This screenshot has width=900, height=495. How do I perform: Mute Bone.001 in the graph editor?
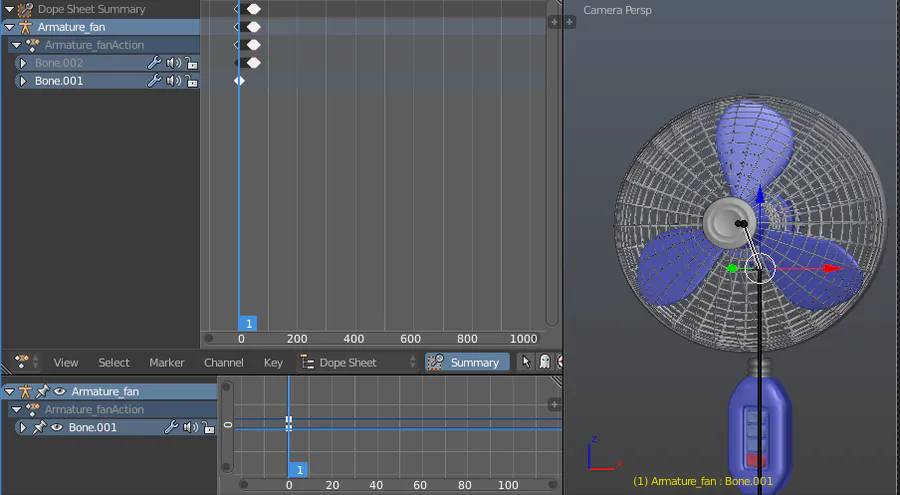pos(191,427)
